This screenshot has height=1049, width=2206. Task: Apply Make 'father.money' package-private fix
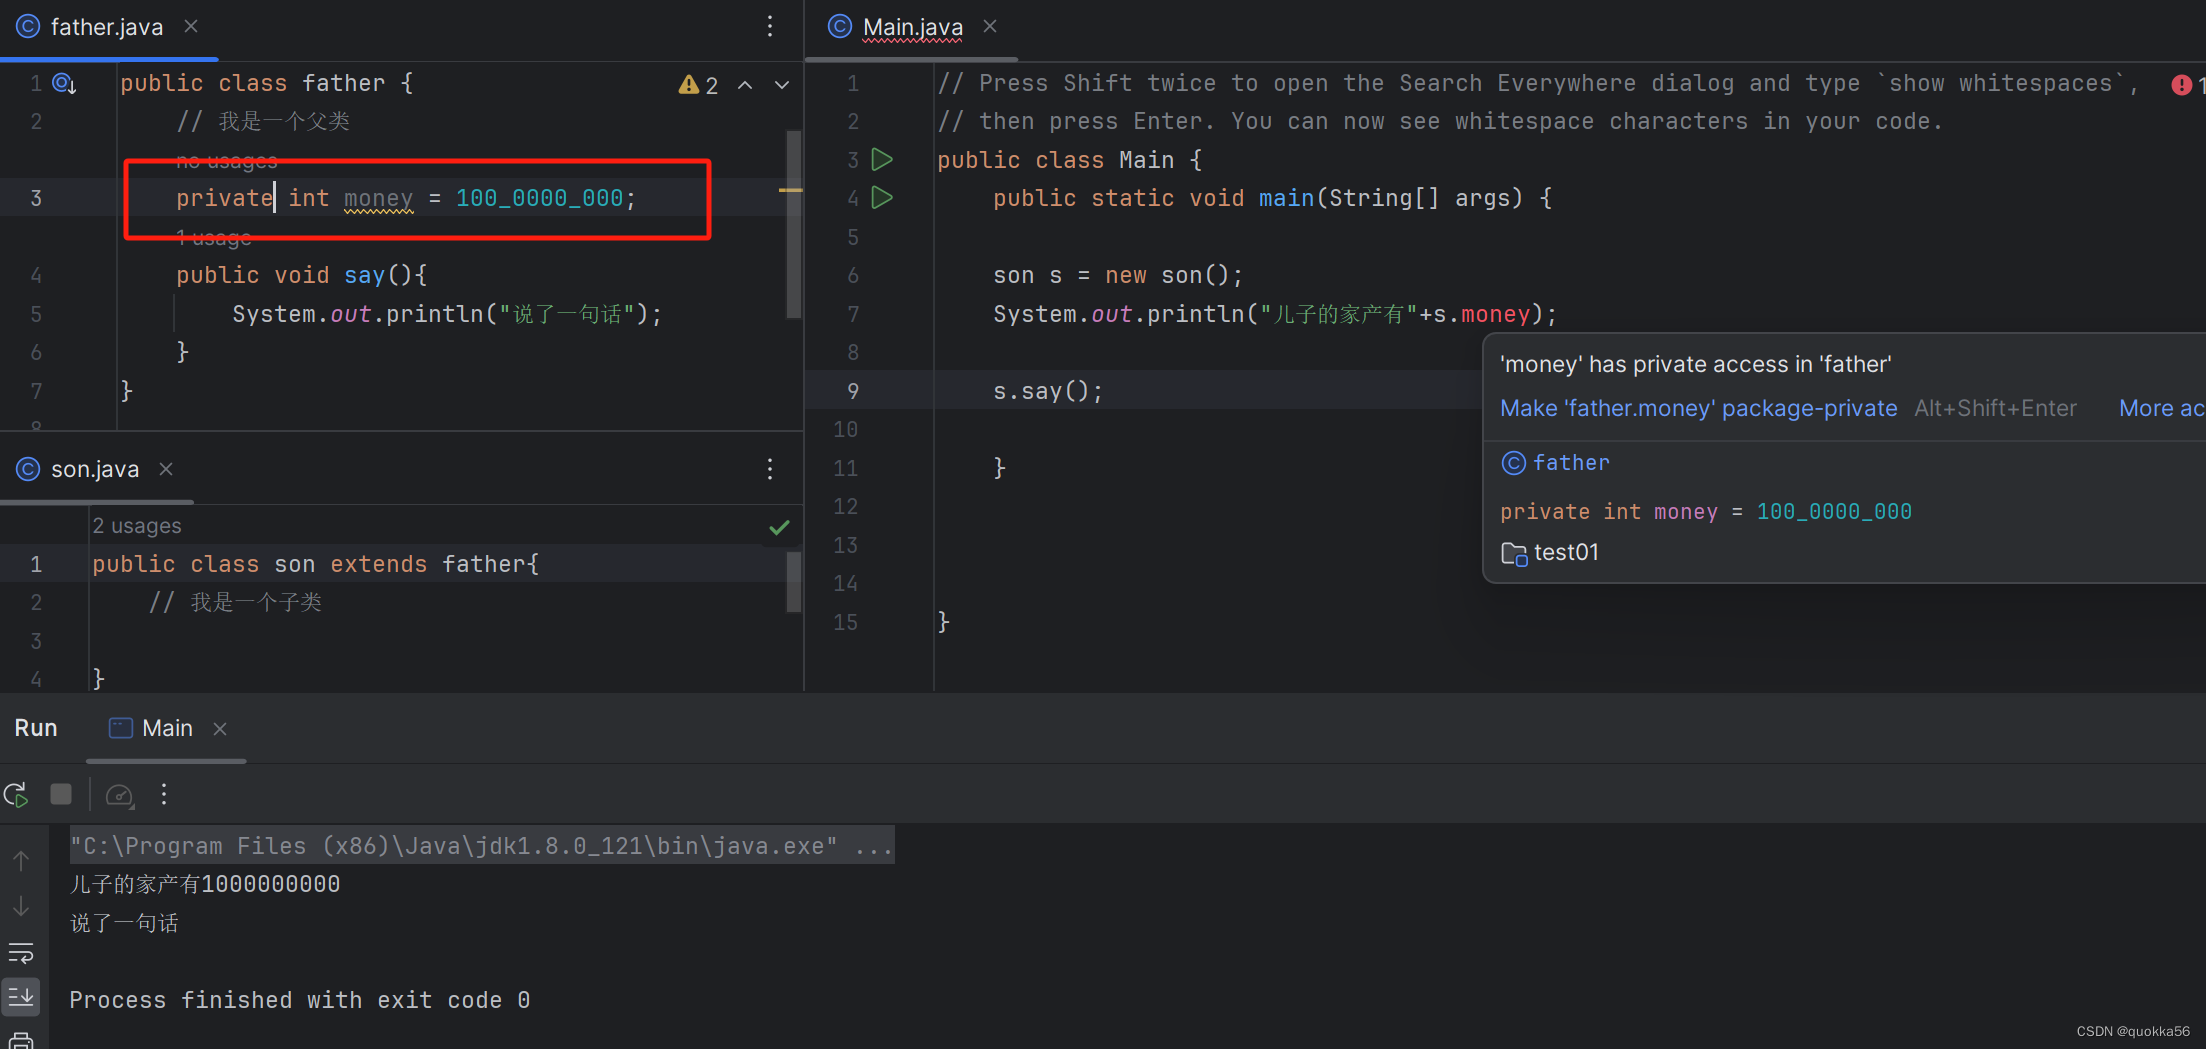click(1698, 408)
